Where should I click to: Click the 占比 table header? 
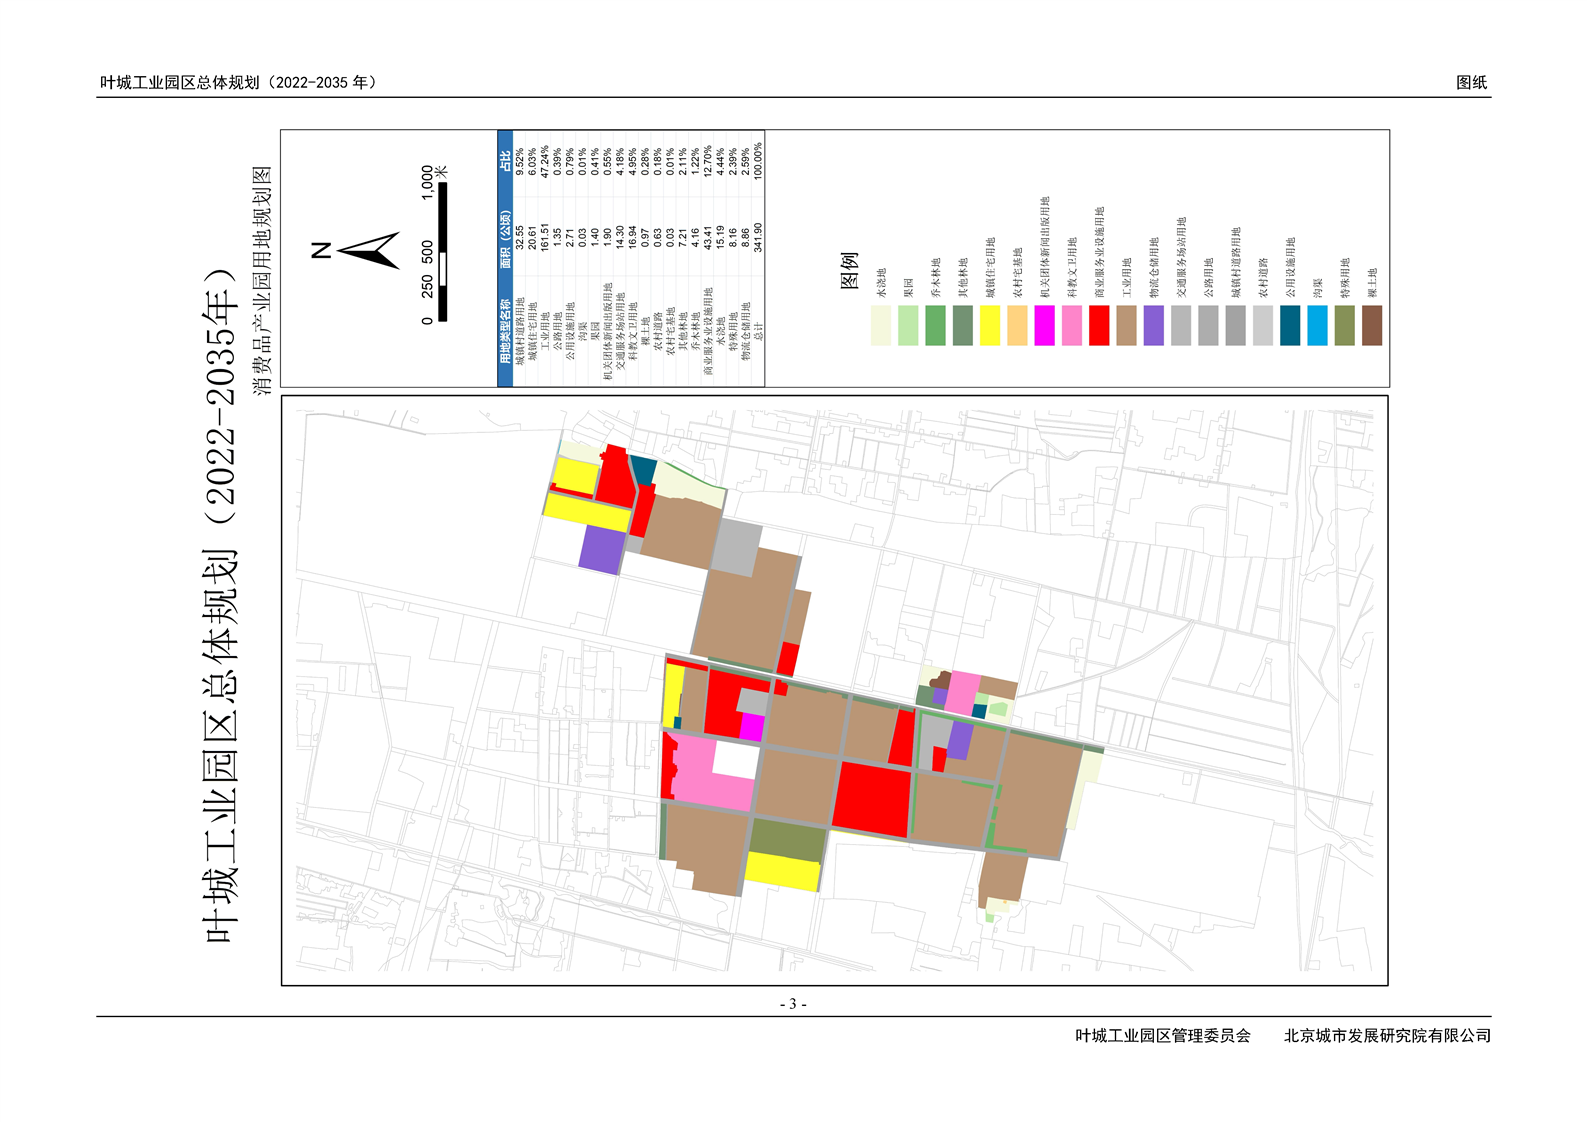pos(505,161)
